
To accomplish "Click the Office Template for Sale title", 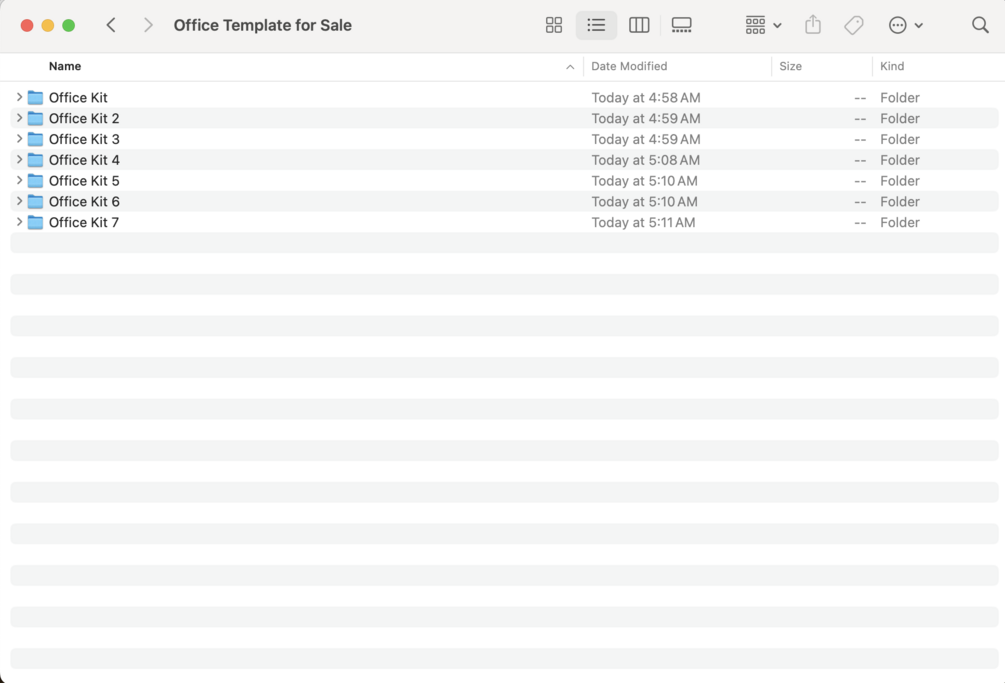I will pos(262,24).
